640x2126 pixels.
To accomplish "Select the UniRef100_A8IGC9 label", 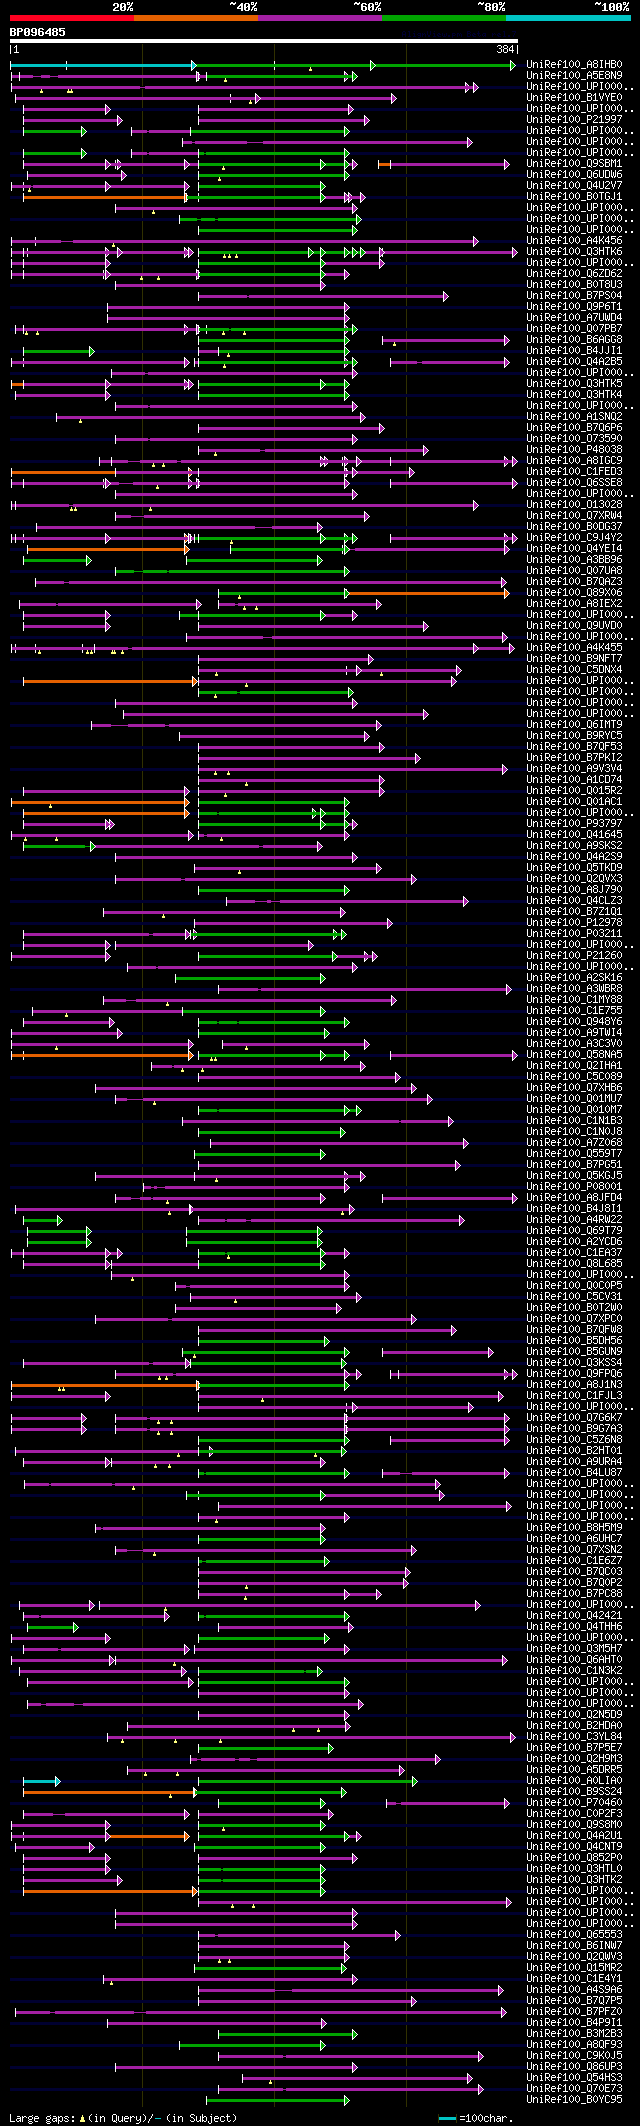I will pyautogui.click(x=574, y=461).
